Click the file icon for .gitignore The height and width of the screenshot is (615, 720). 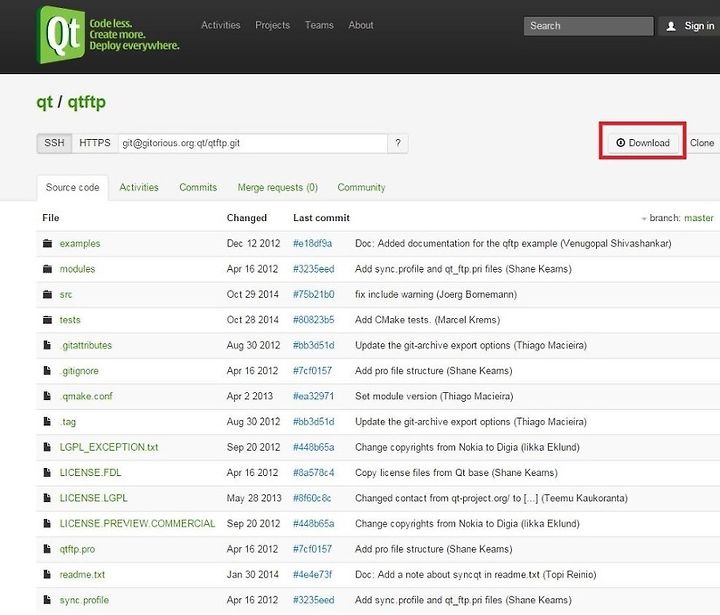pyautogui.click(x=47, y=370)
